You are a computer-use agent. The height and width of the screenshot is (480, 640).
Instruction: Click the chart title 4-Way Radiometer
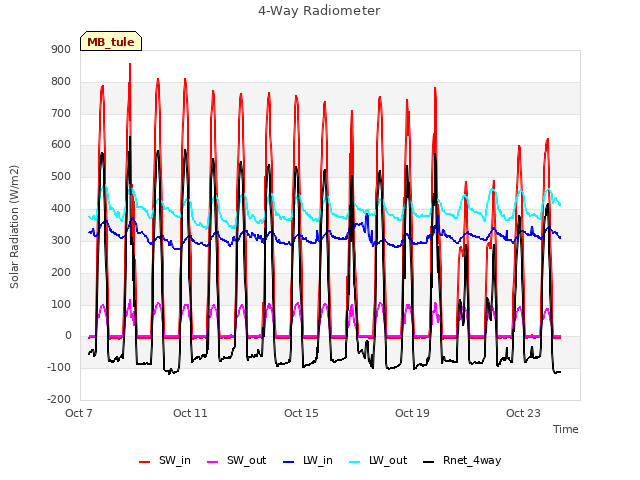[x=319, y=11]
